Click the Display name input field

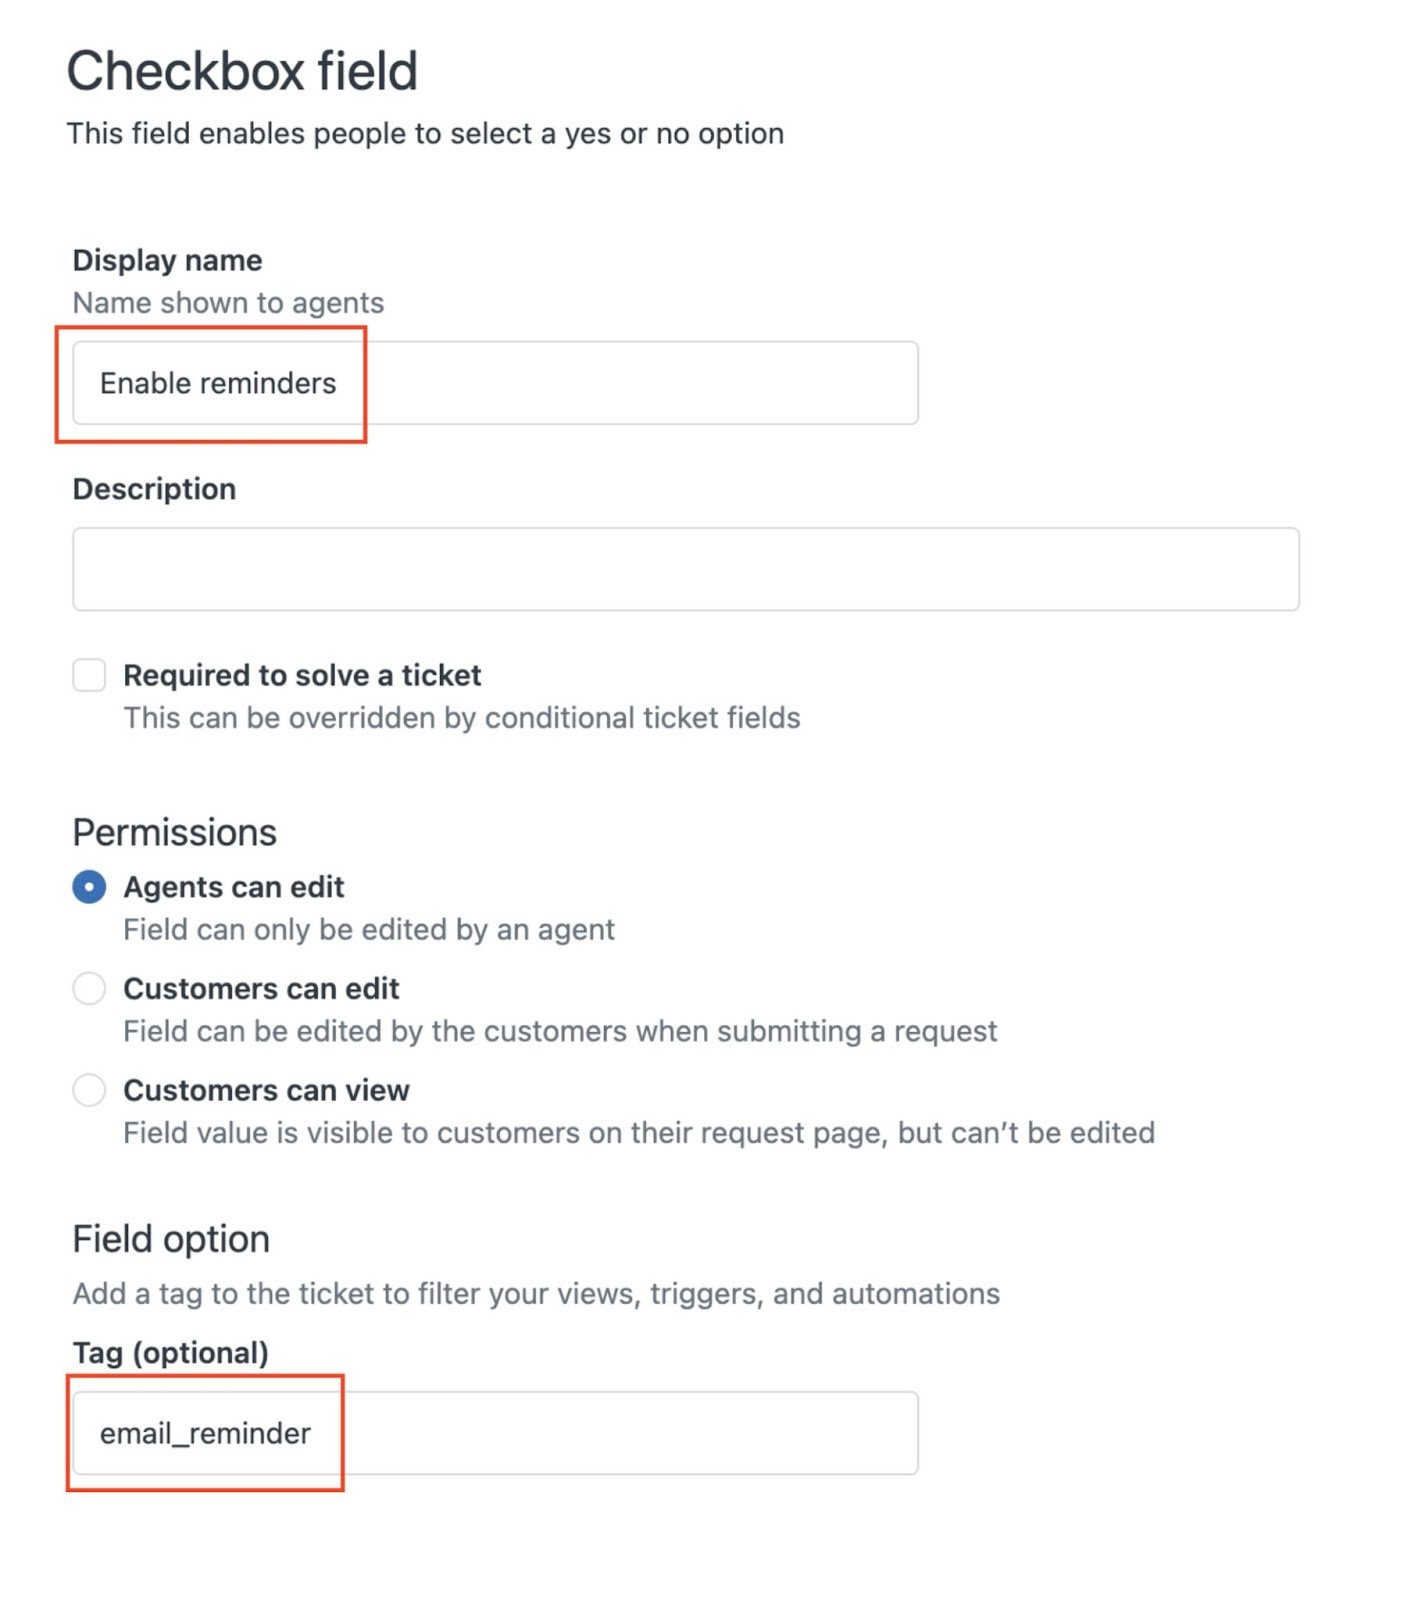(494, 383)
